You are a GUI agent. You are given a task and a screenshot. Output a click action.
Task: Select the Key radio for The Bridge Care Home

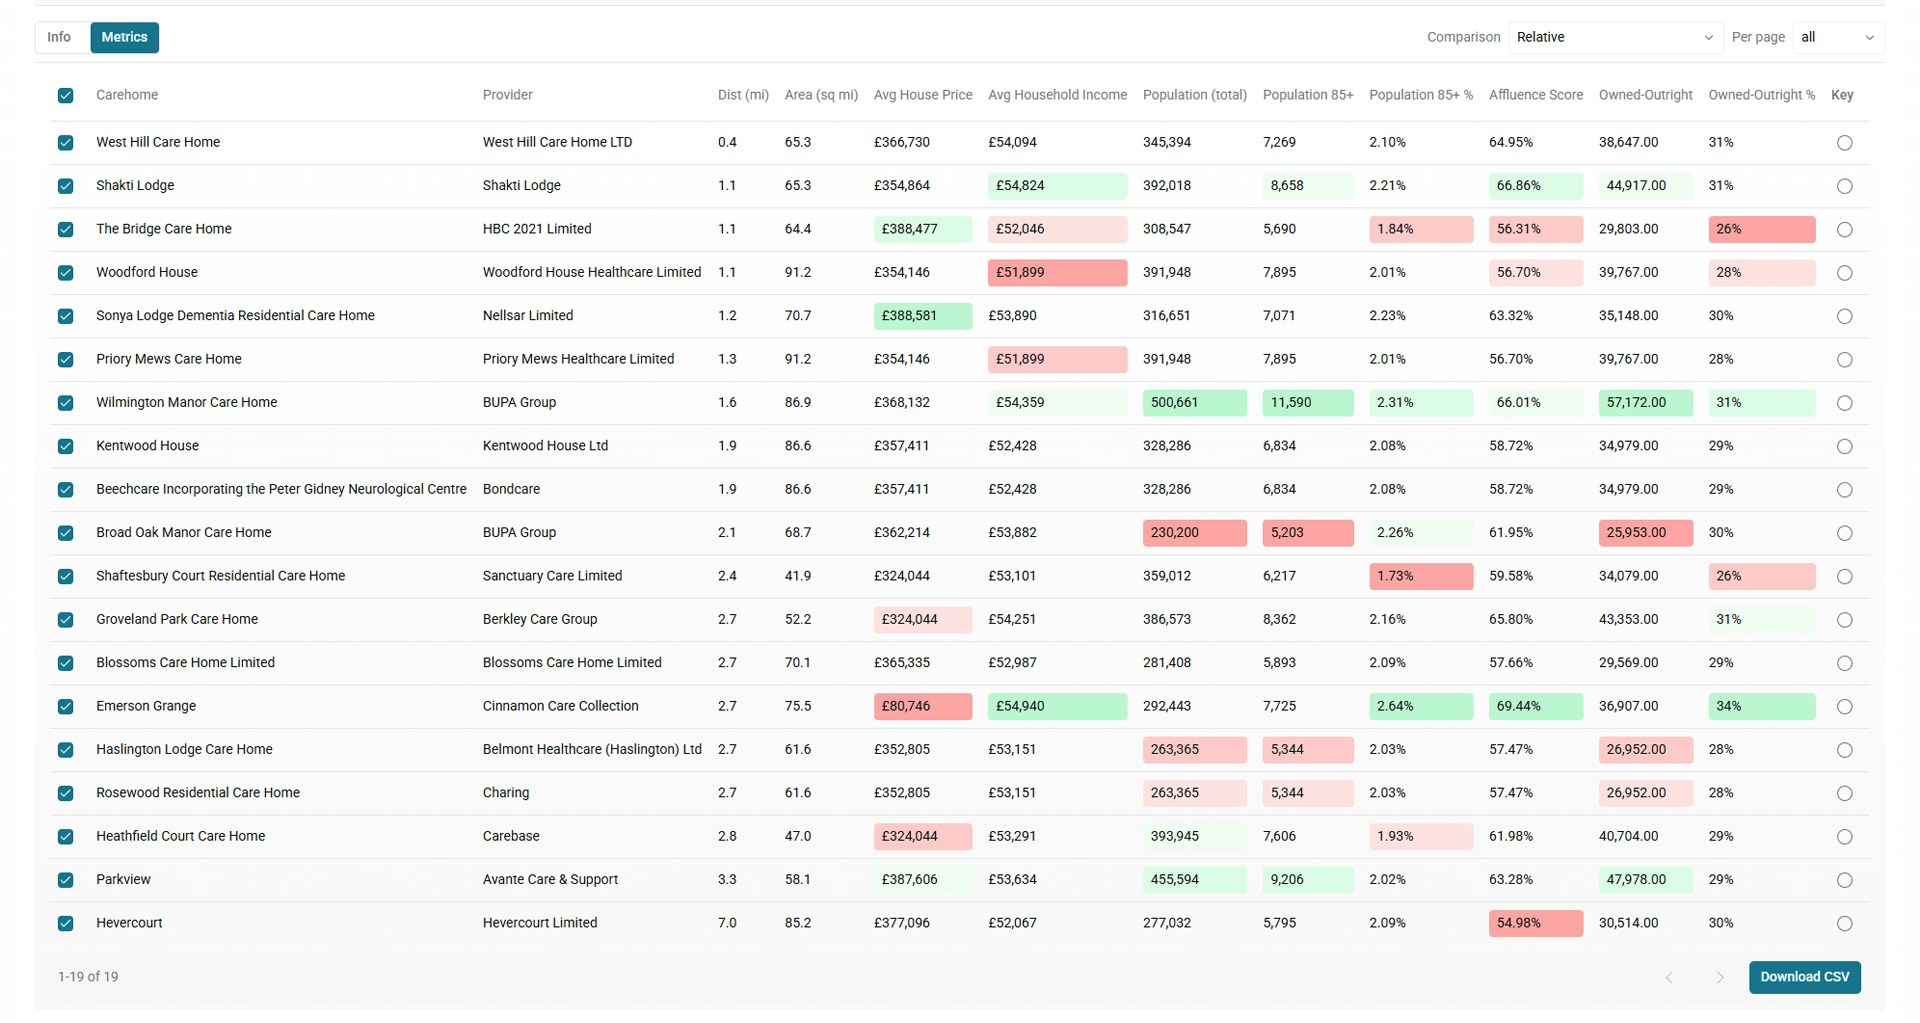pyautogui.click(x=1844, y=229)
